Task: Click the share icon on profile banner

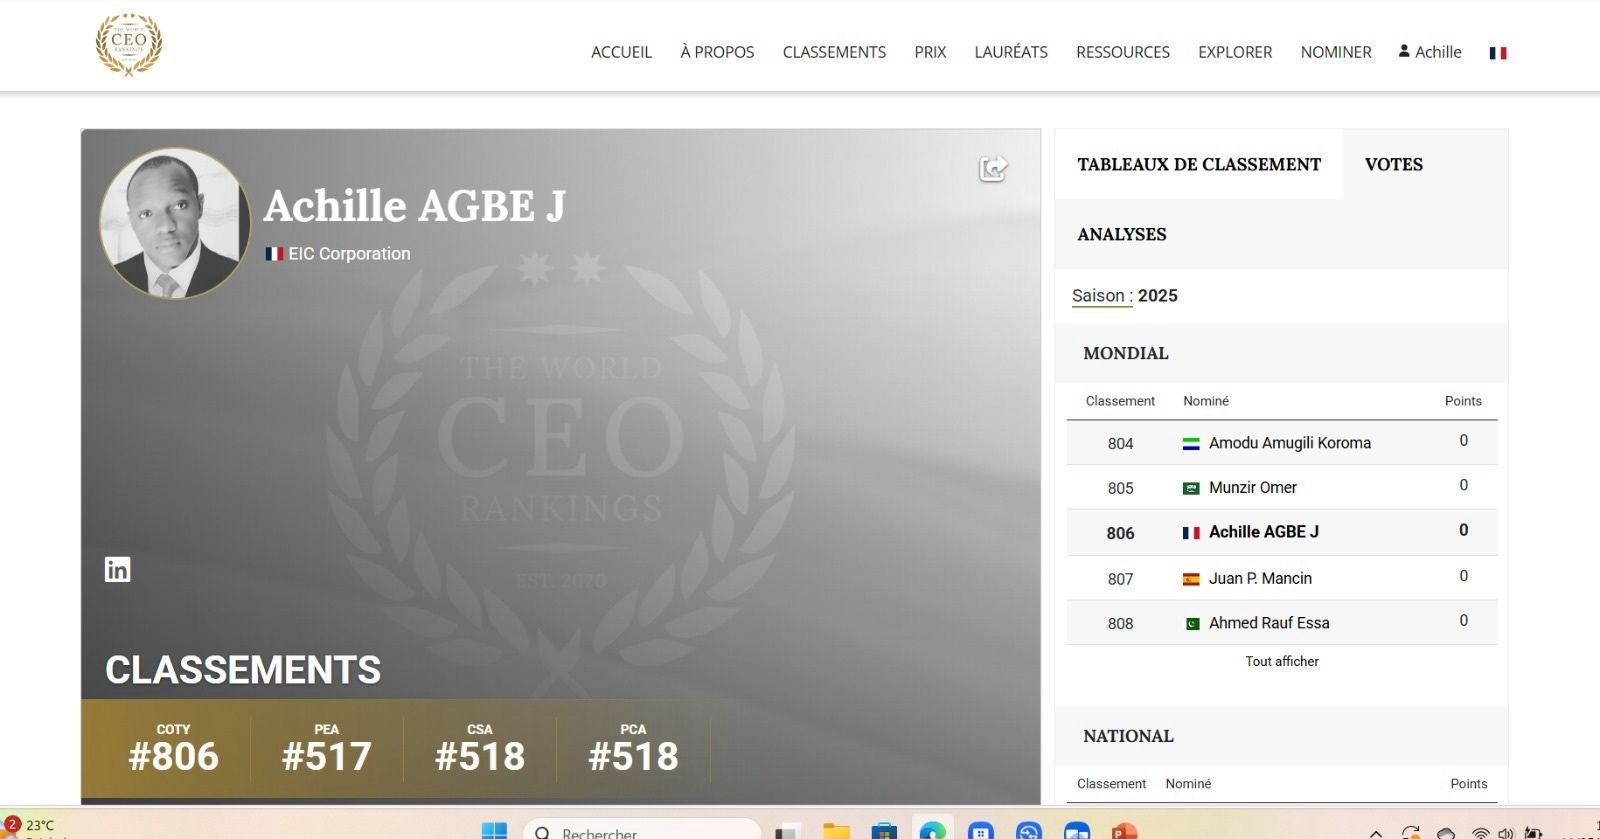Action: [992, 168]
